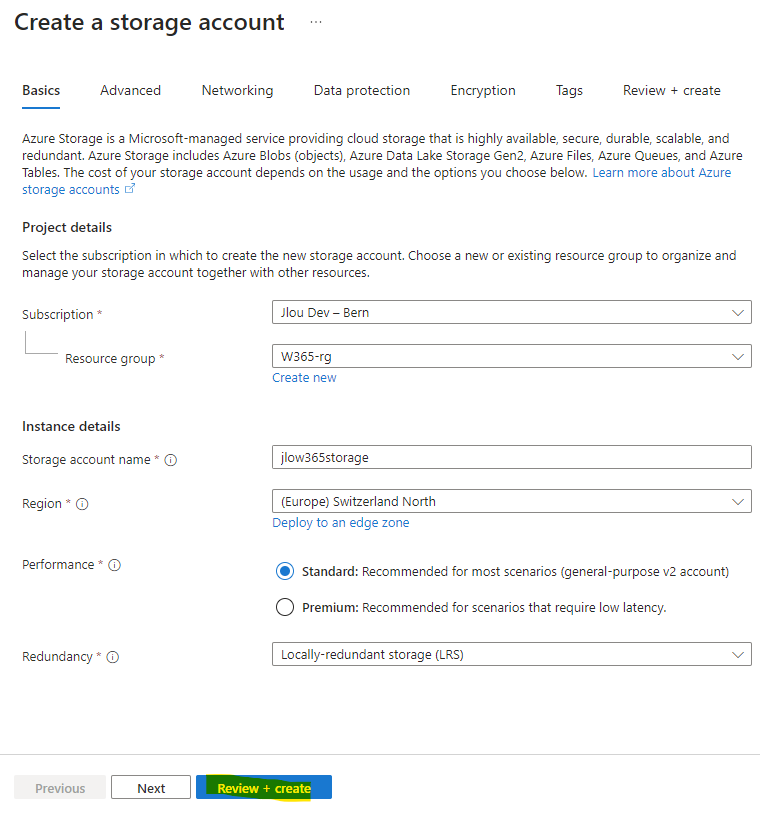
Task: Open the Encryption tab
Action: pos(483,90)
